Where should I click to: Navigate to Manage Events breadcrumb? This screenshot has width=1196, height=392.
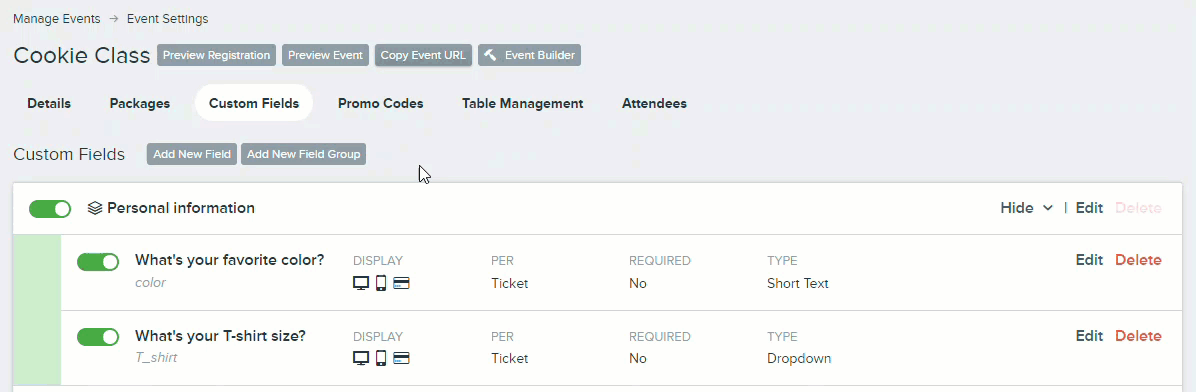coord(56,18)
